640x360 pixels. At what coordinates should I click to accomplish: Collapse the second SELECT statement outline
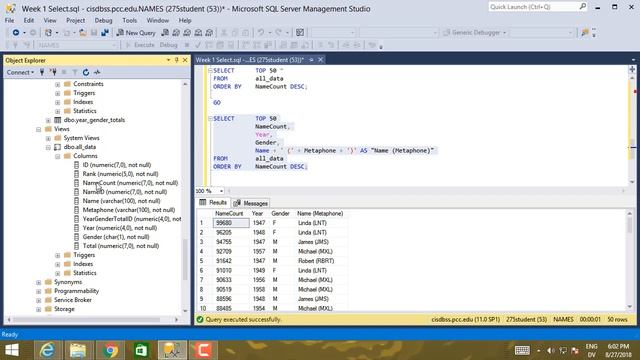coord(210,118)
